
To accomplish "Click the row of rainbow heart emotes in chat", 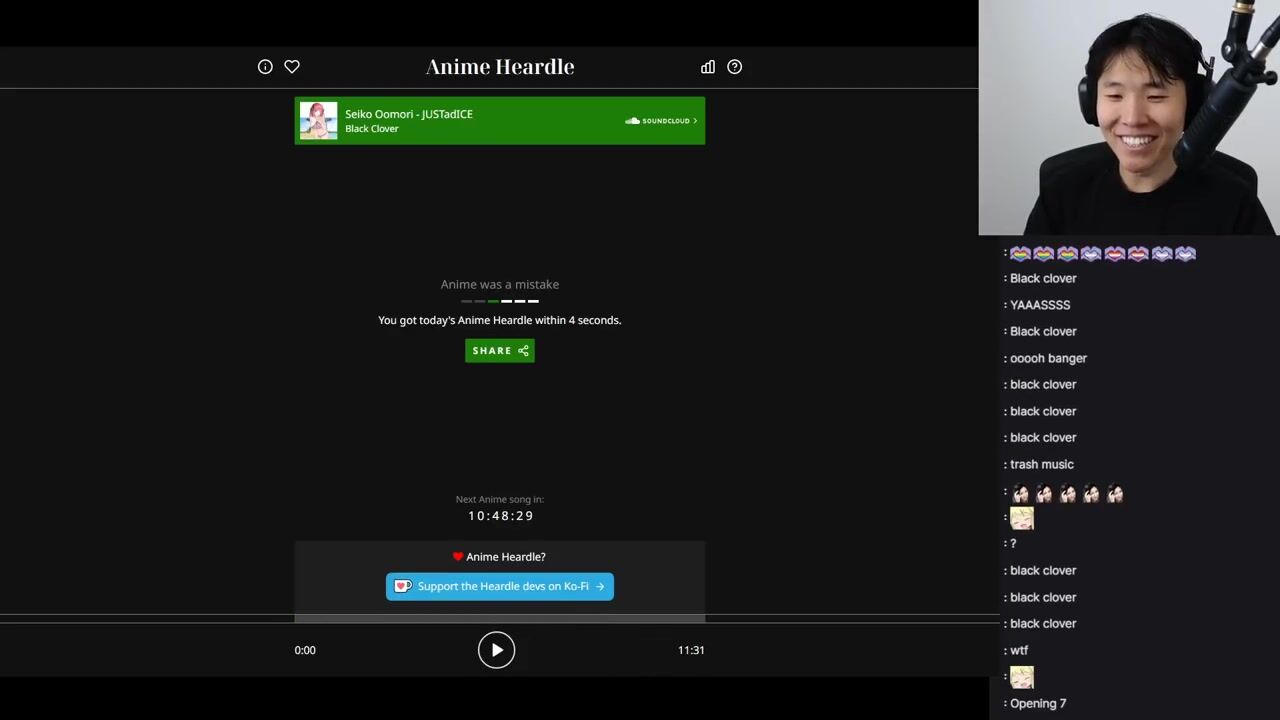I will (x=1103, y=253).
